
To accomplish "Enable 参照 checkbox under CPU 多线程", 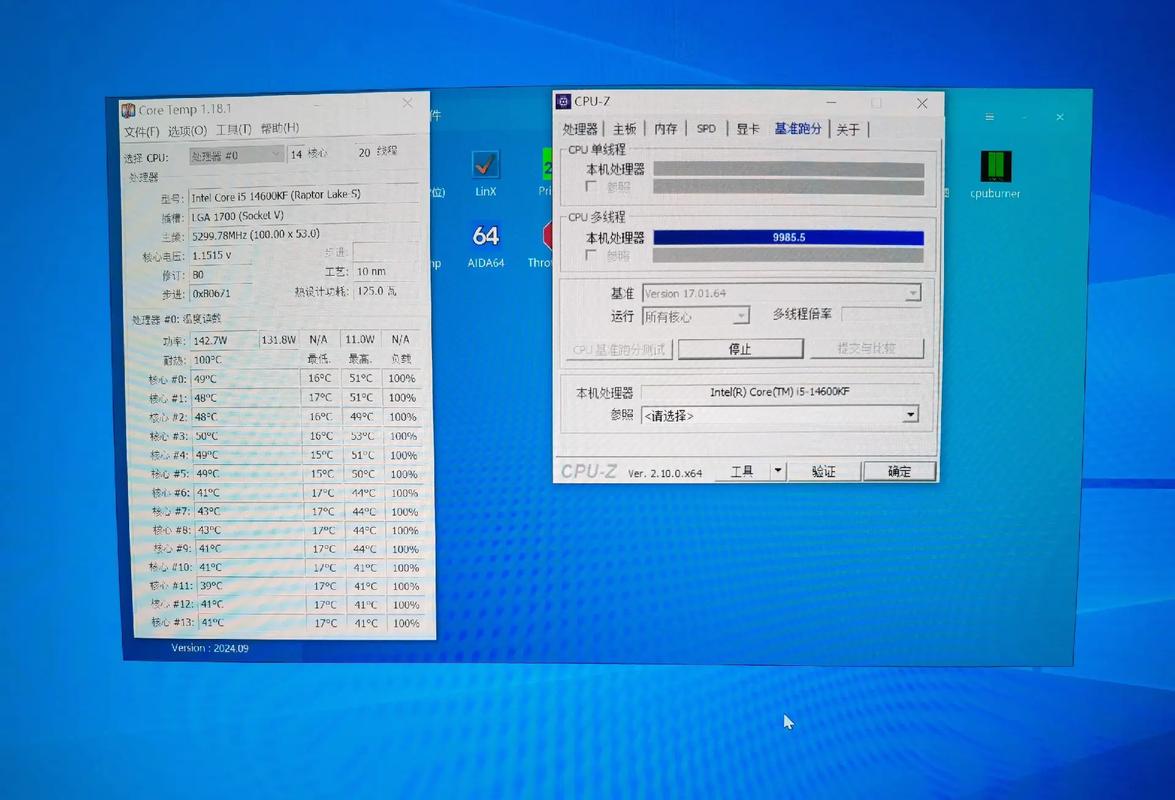I will point(592,256).
